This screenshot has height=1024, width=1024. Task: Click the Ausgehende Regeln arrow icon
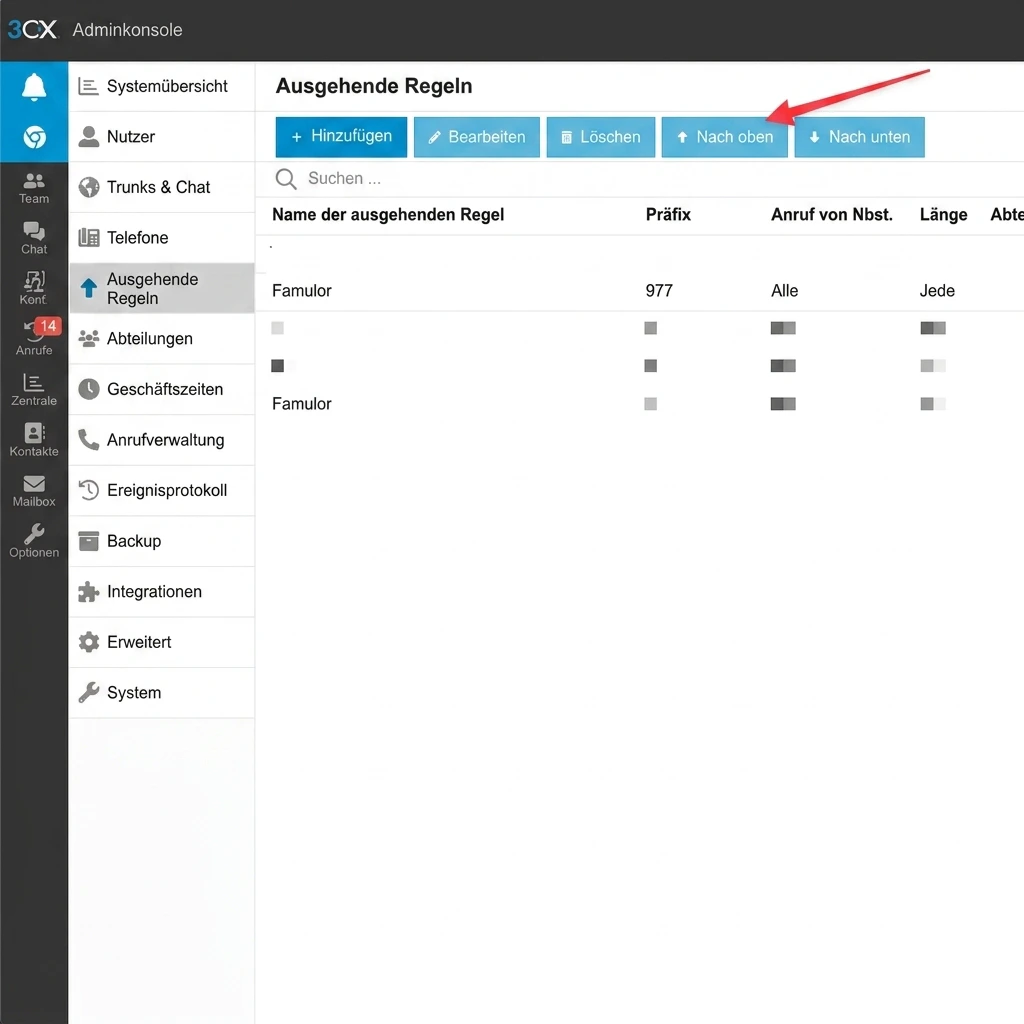pyautogui.click(x=89, y=288)
